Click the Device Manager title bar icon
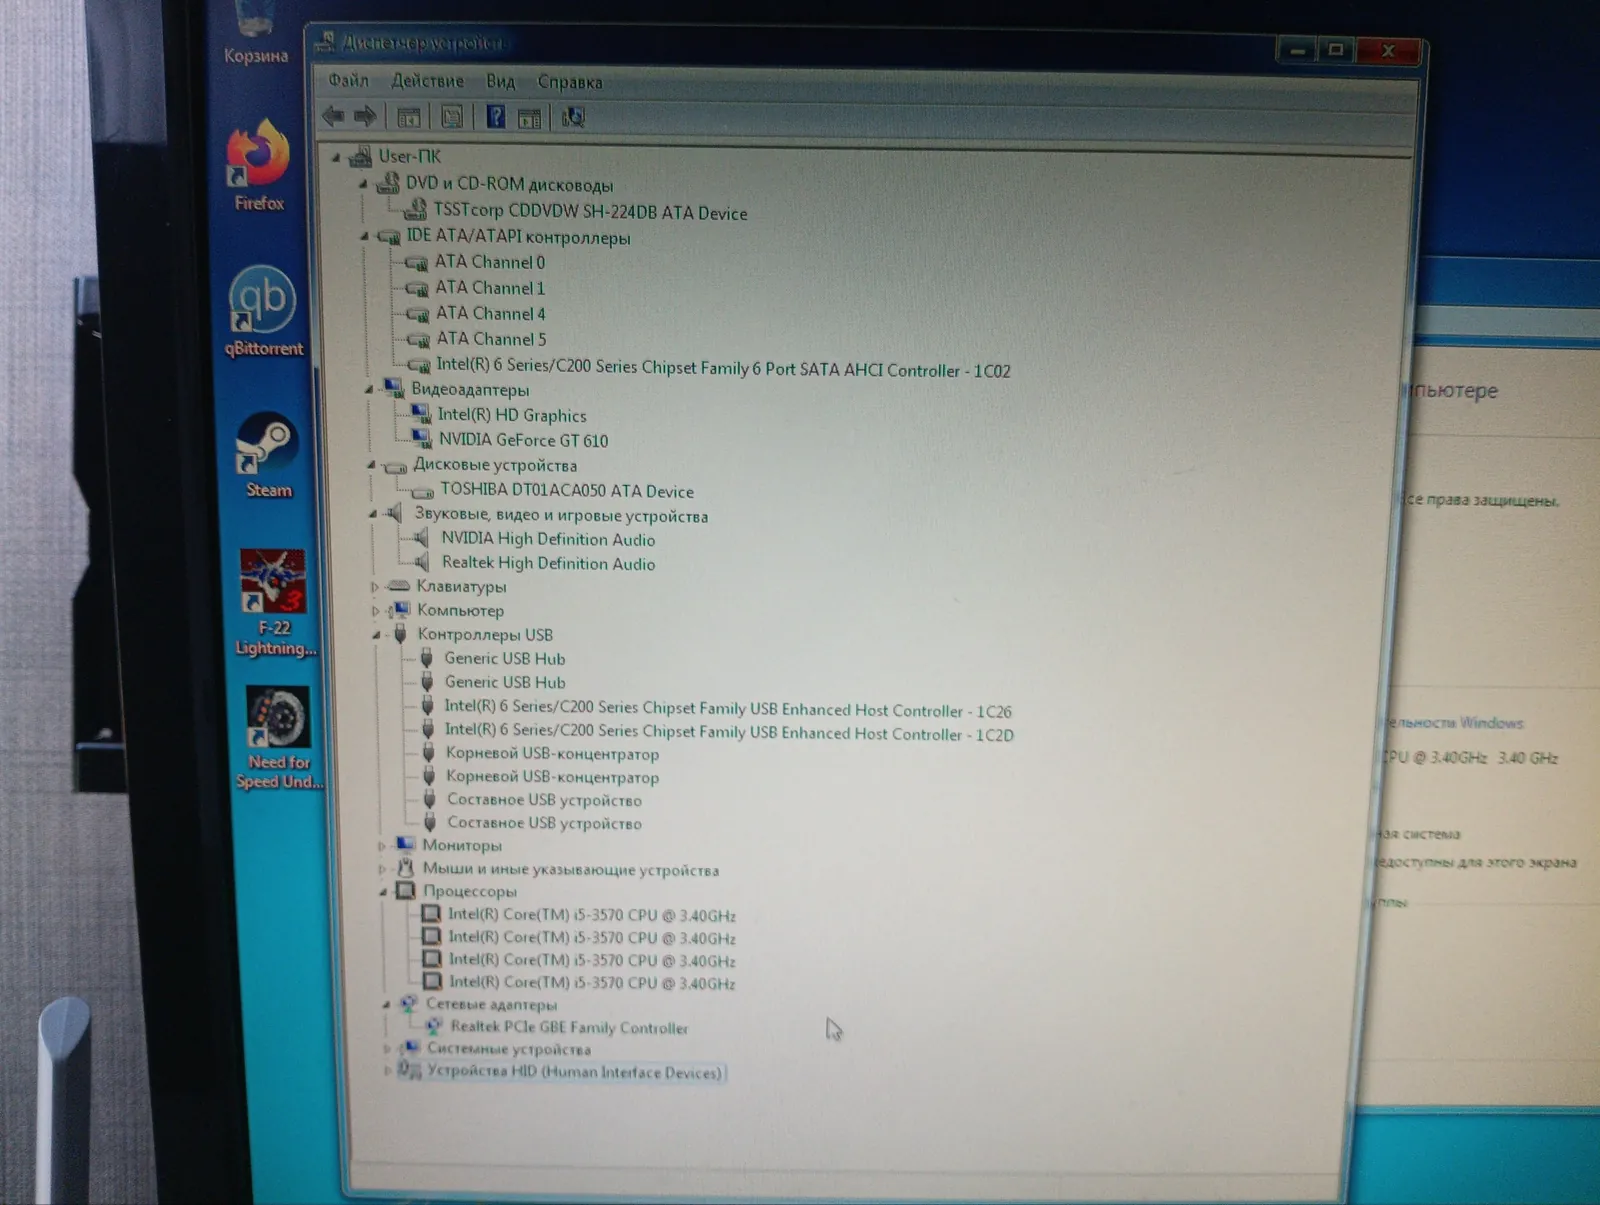 [x=324, y=42]
